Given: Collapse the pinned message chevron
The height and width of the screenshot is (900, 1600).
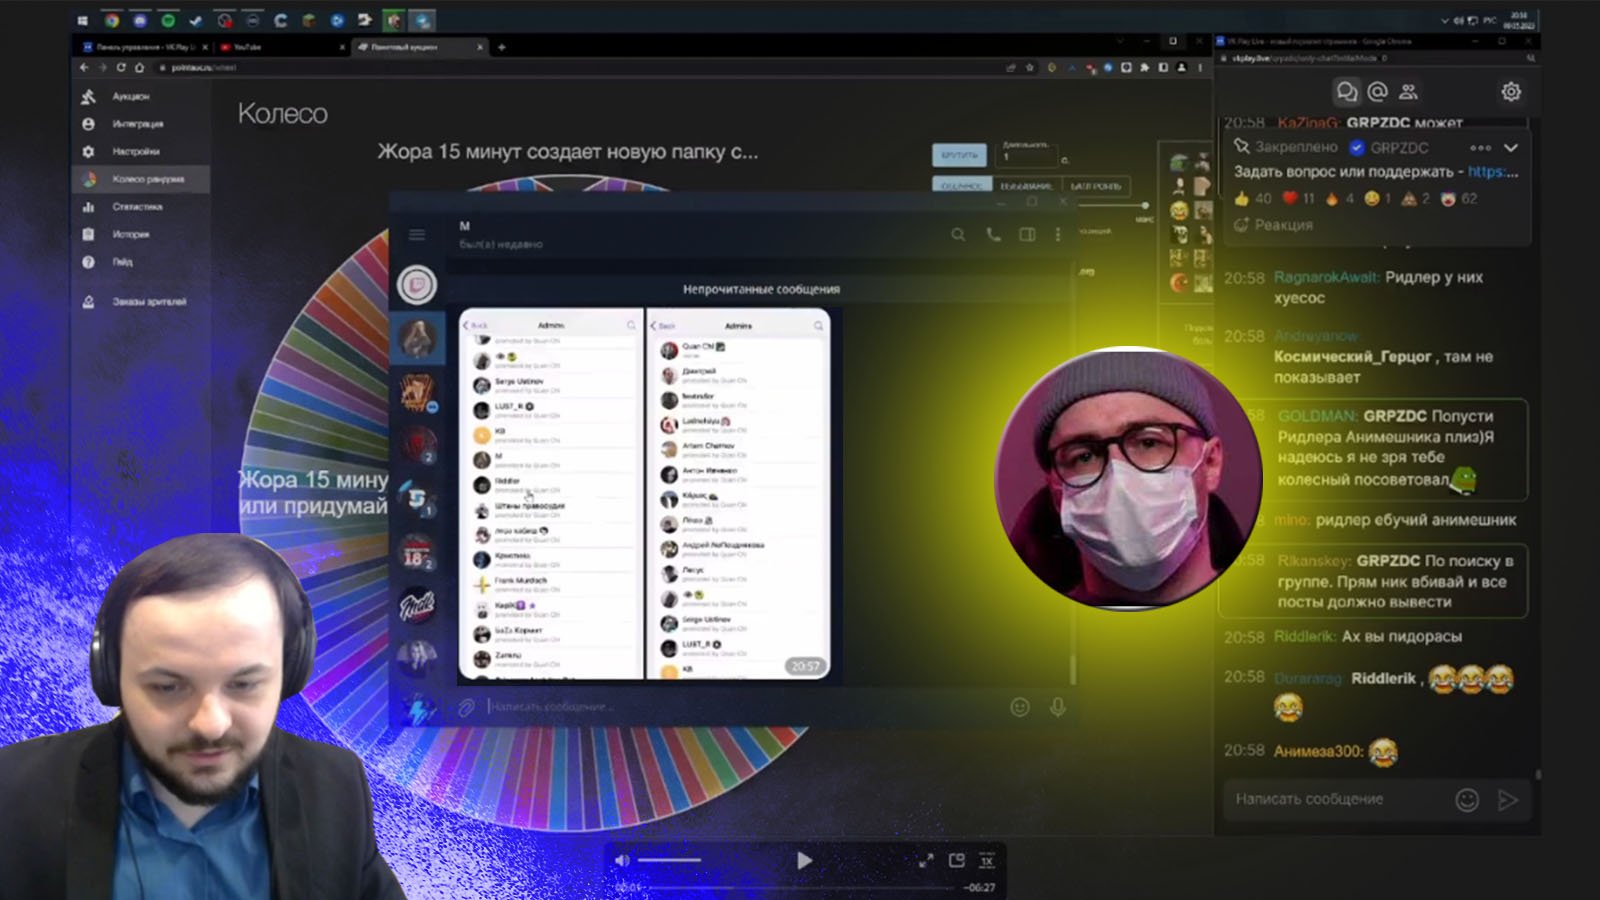Looking at the screenshot, I should 1511,148.
